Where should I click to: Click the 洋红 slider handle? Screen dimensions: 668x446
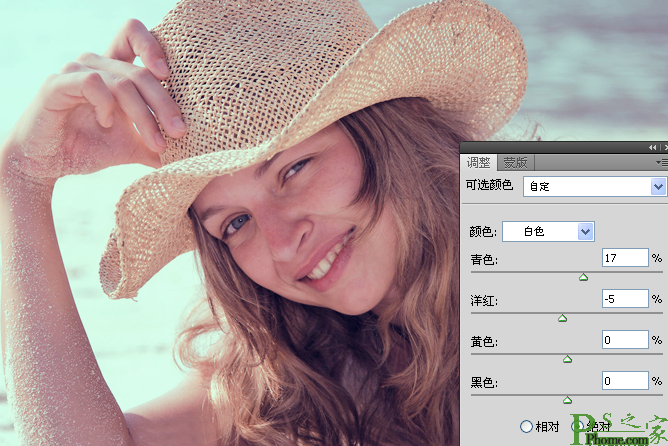point(562,318)
